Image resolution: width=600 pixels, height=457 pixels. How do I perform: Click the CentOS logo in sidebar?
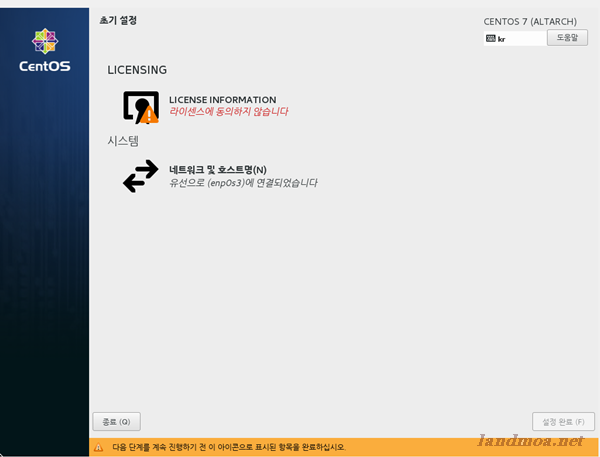click(45, 50)
